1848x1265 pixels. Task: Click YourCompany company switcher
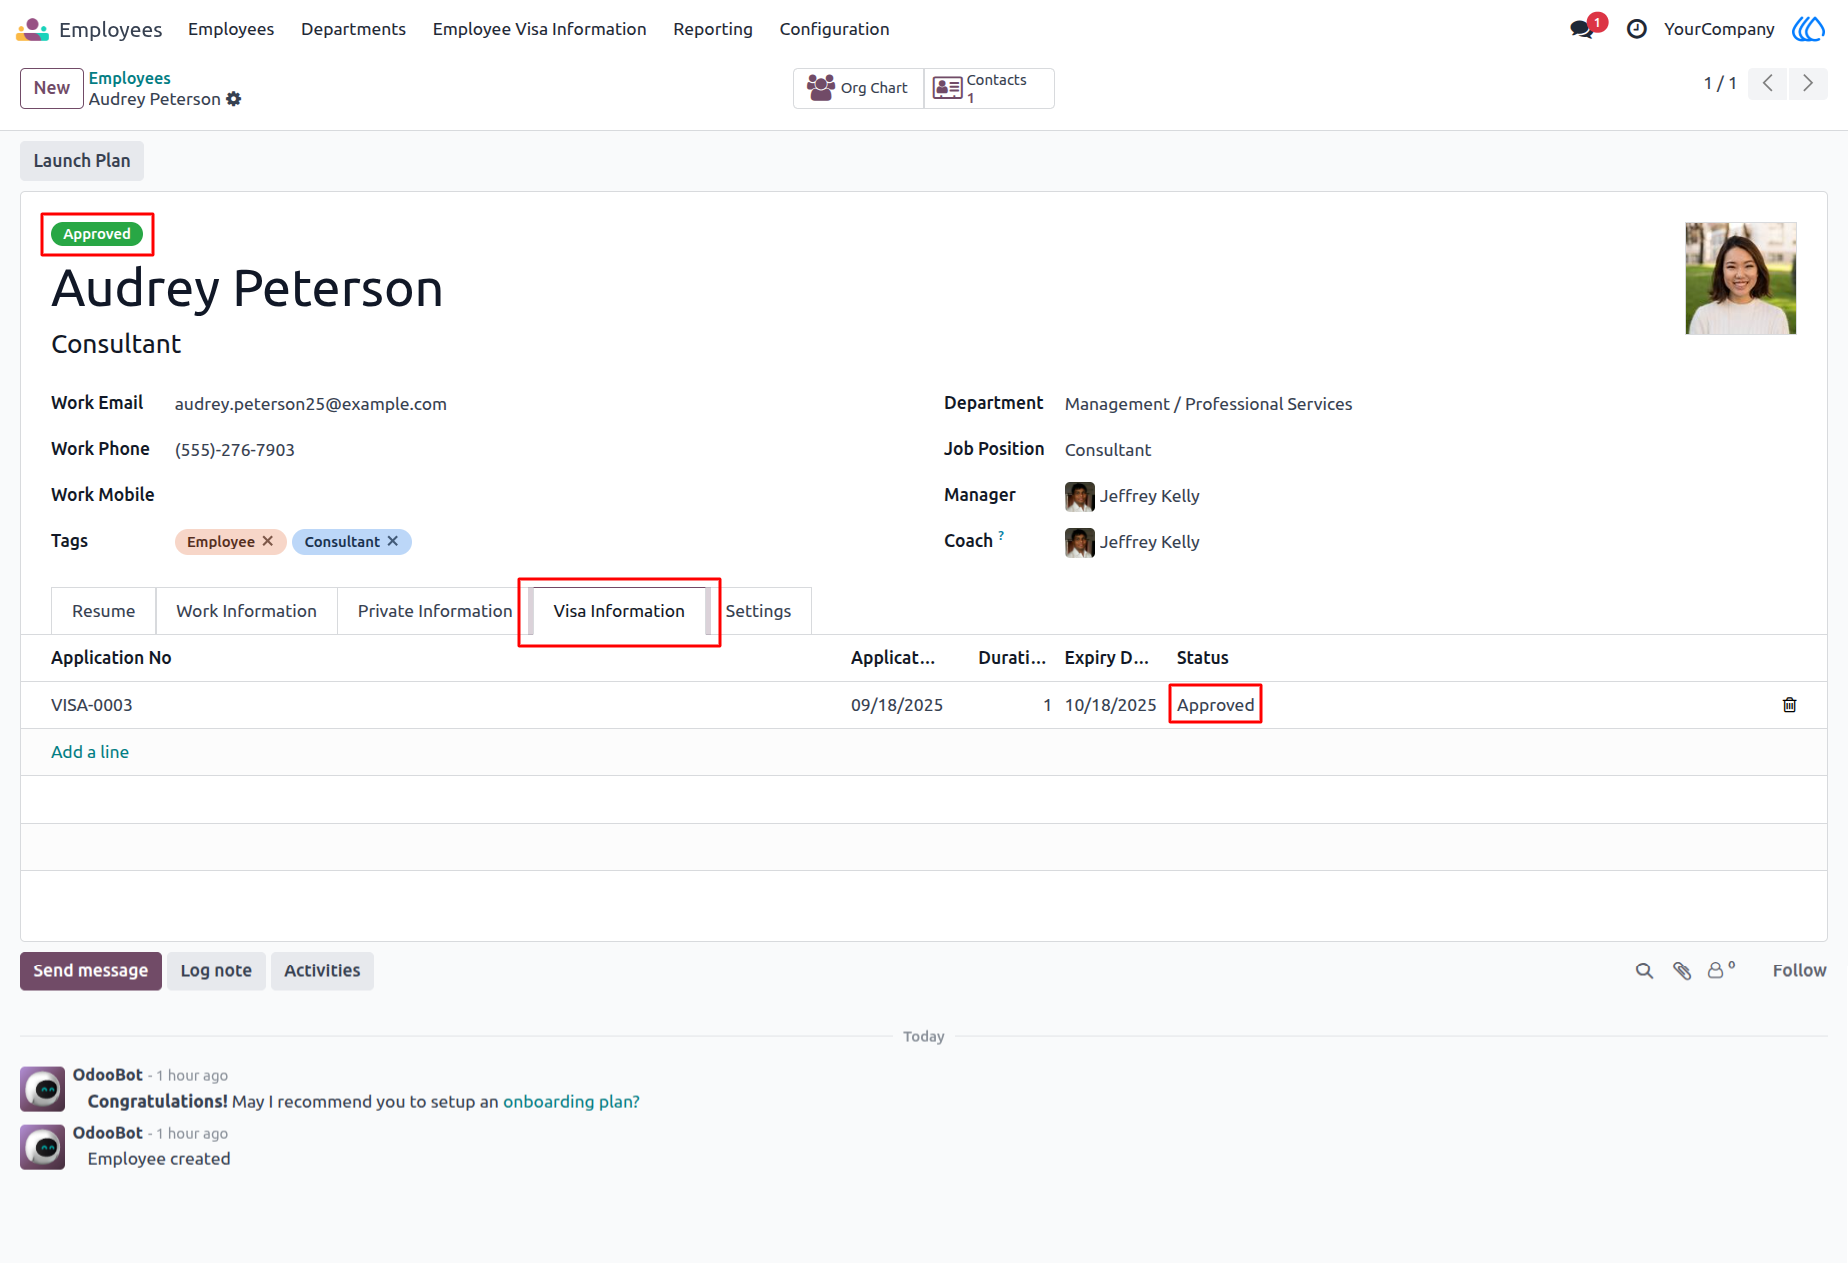[x=1719, y=29]
